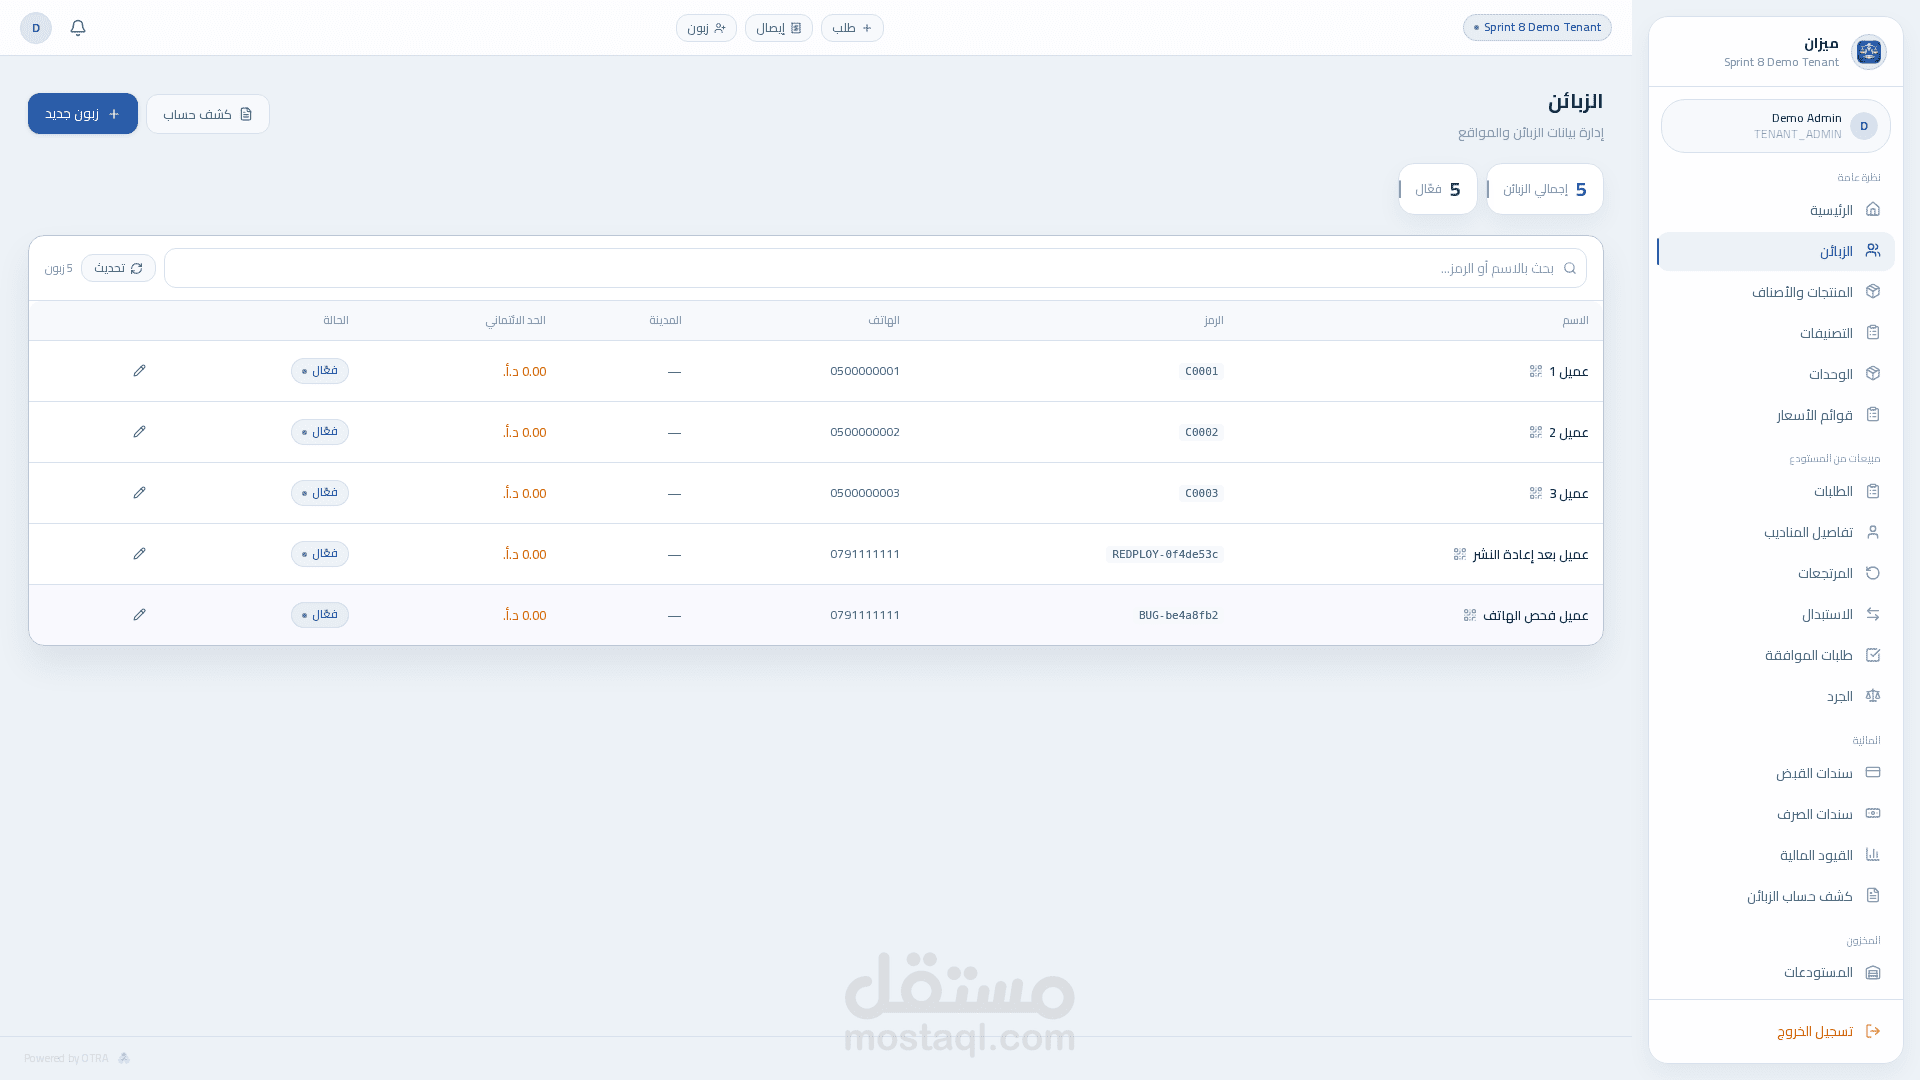This screenshot has width=1920, height=1080.
Task: Click the تحديث refresh button
Action: (x=118, y=268)
